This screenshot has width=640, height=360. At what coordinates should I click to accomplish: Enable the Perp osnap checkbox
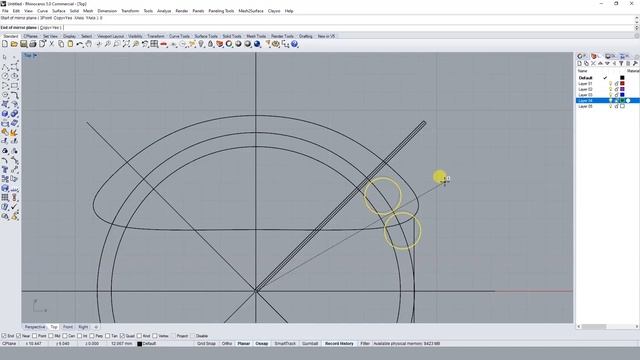91,336
